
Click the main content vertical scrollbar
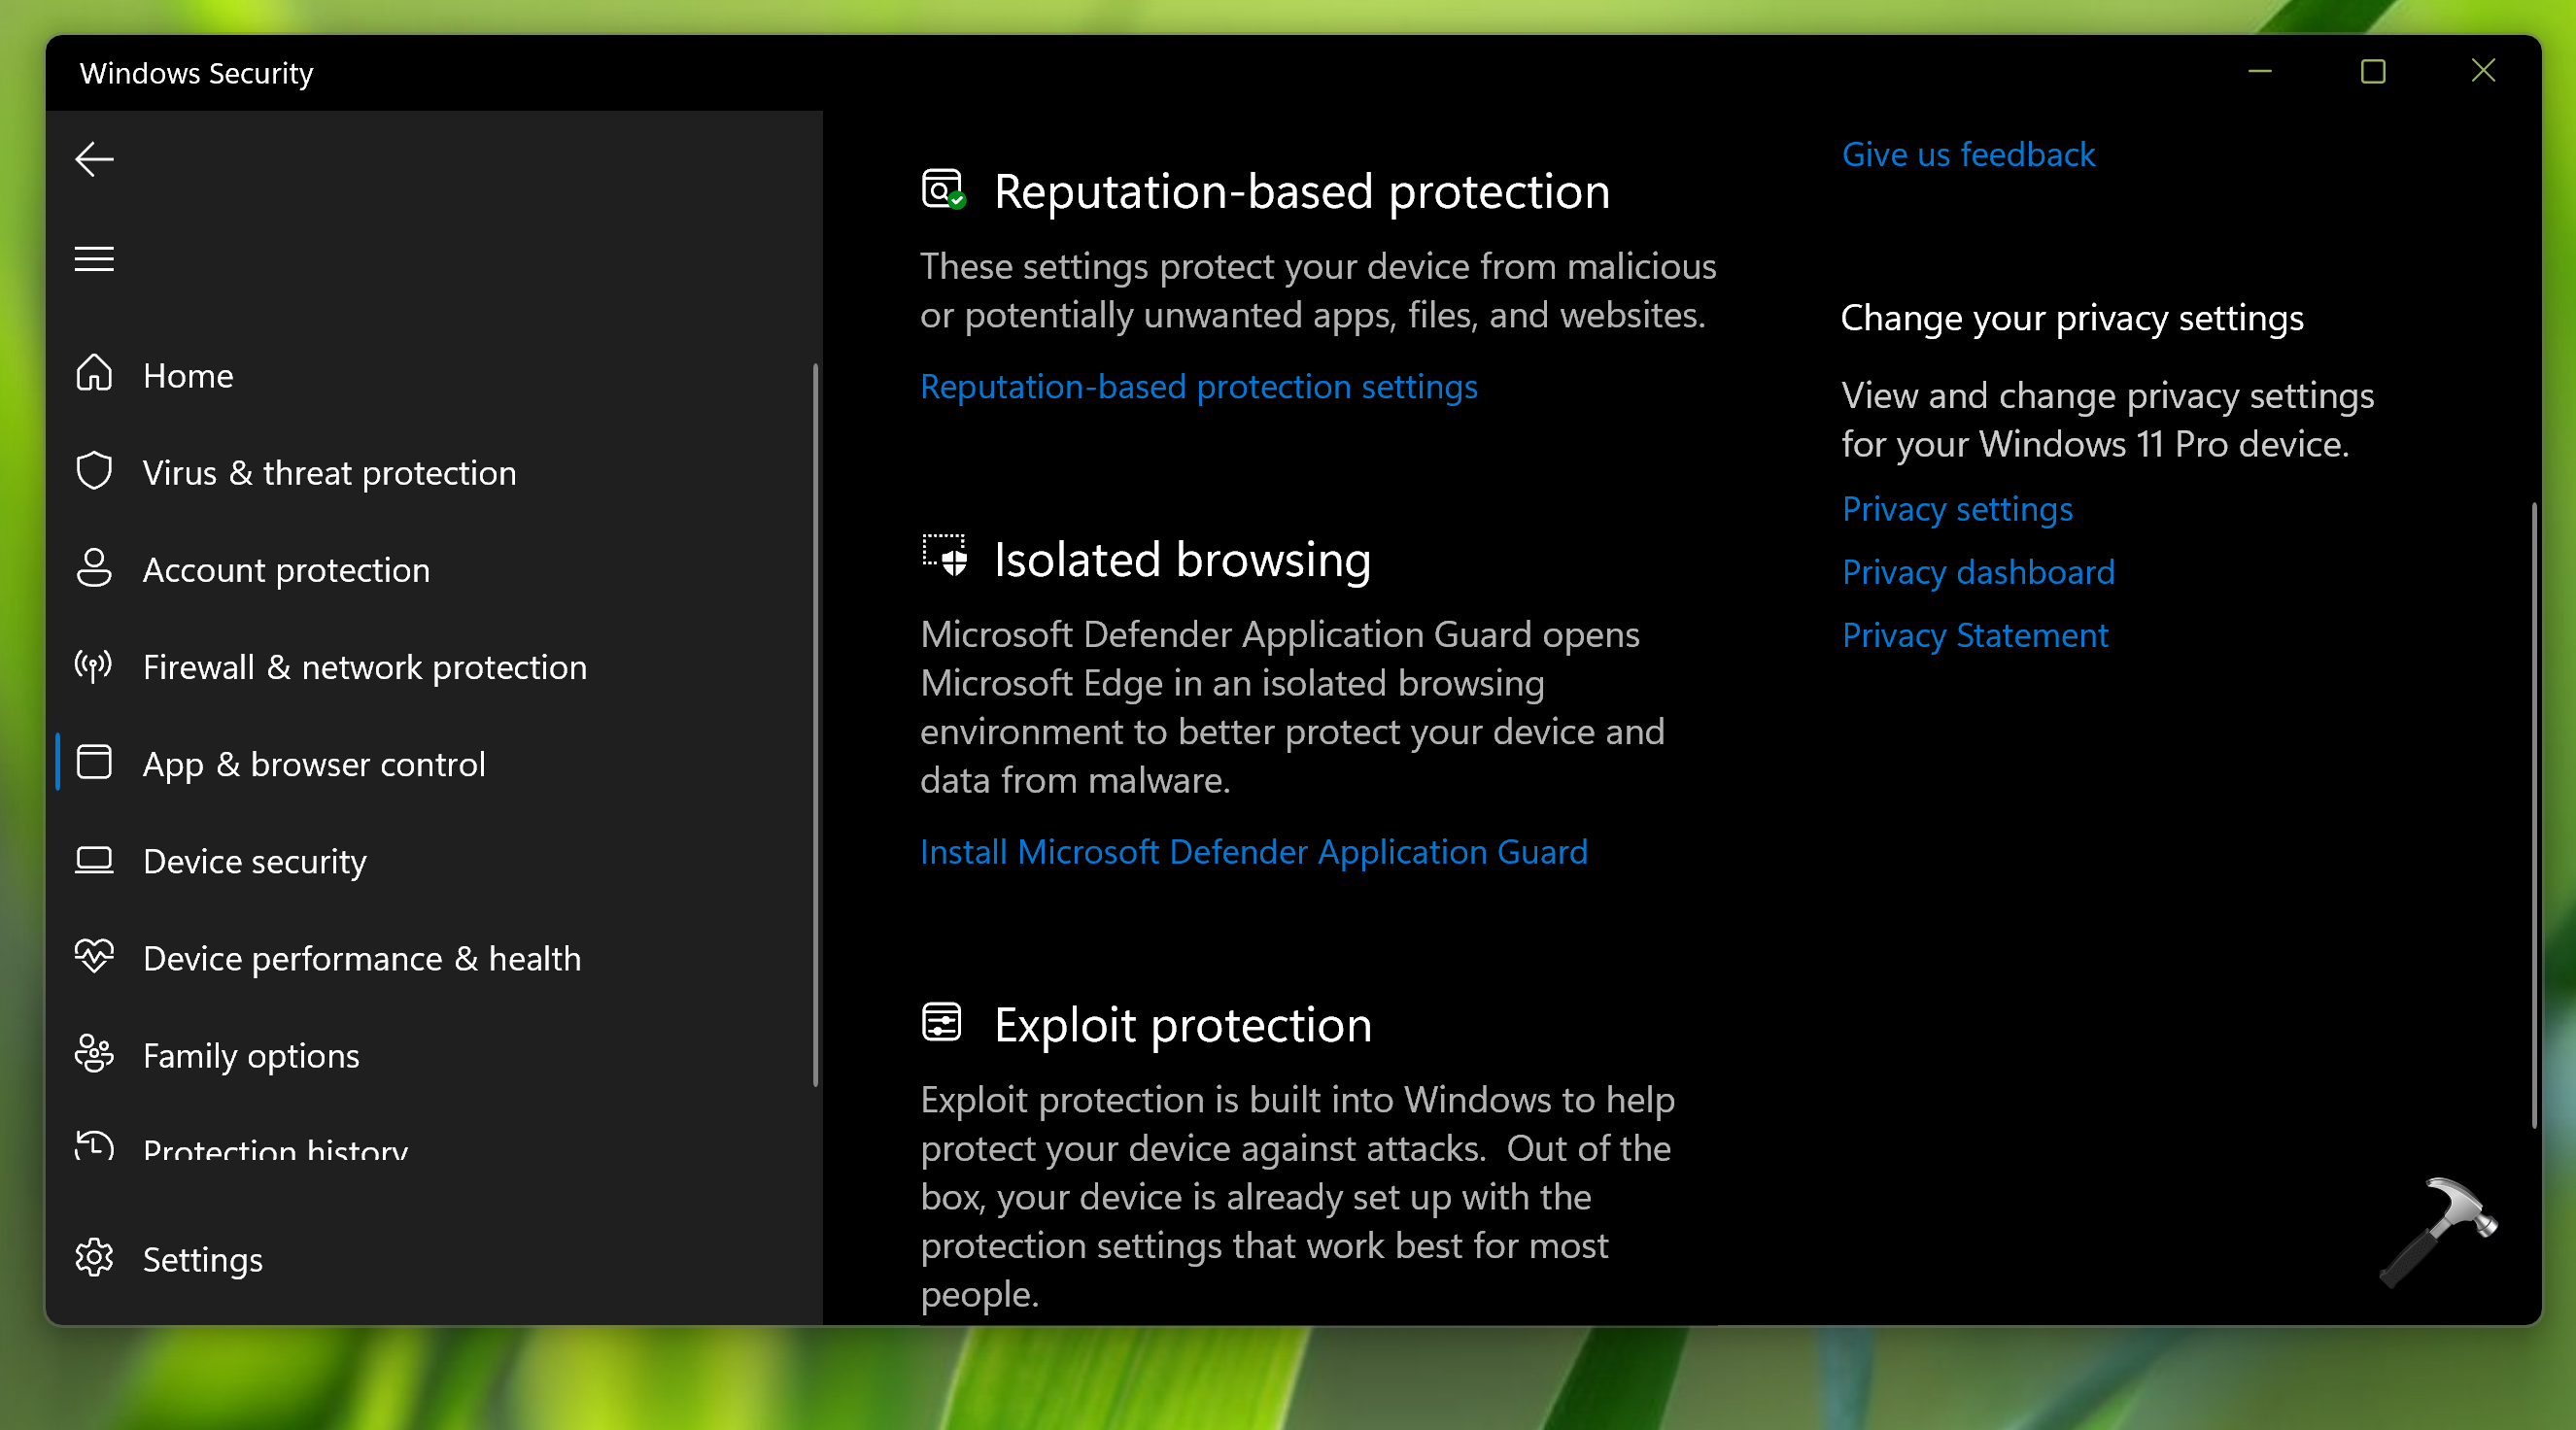point(2533,815)
